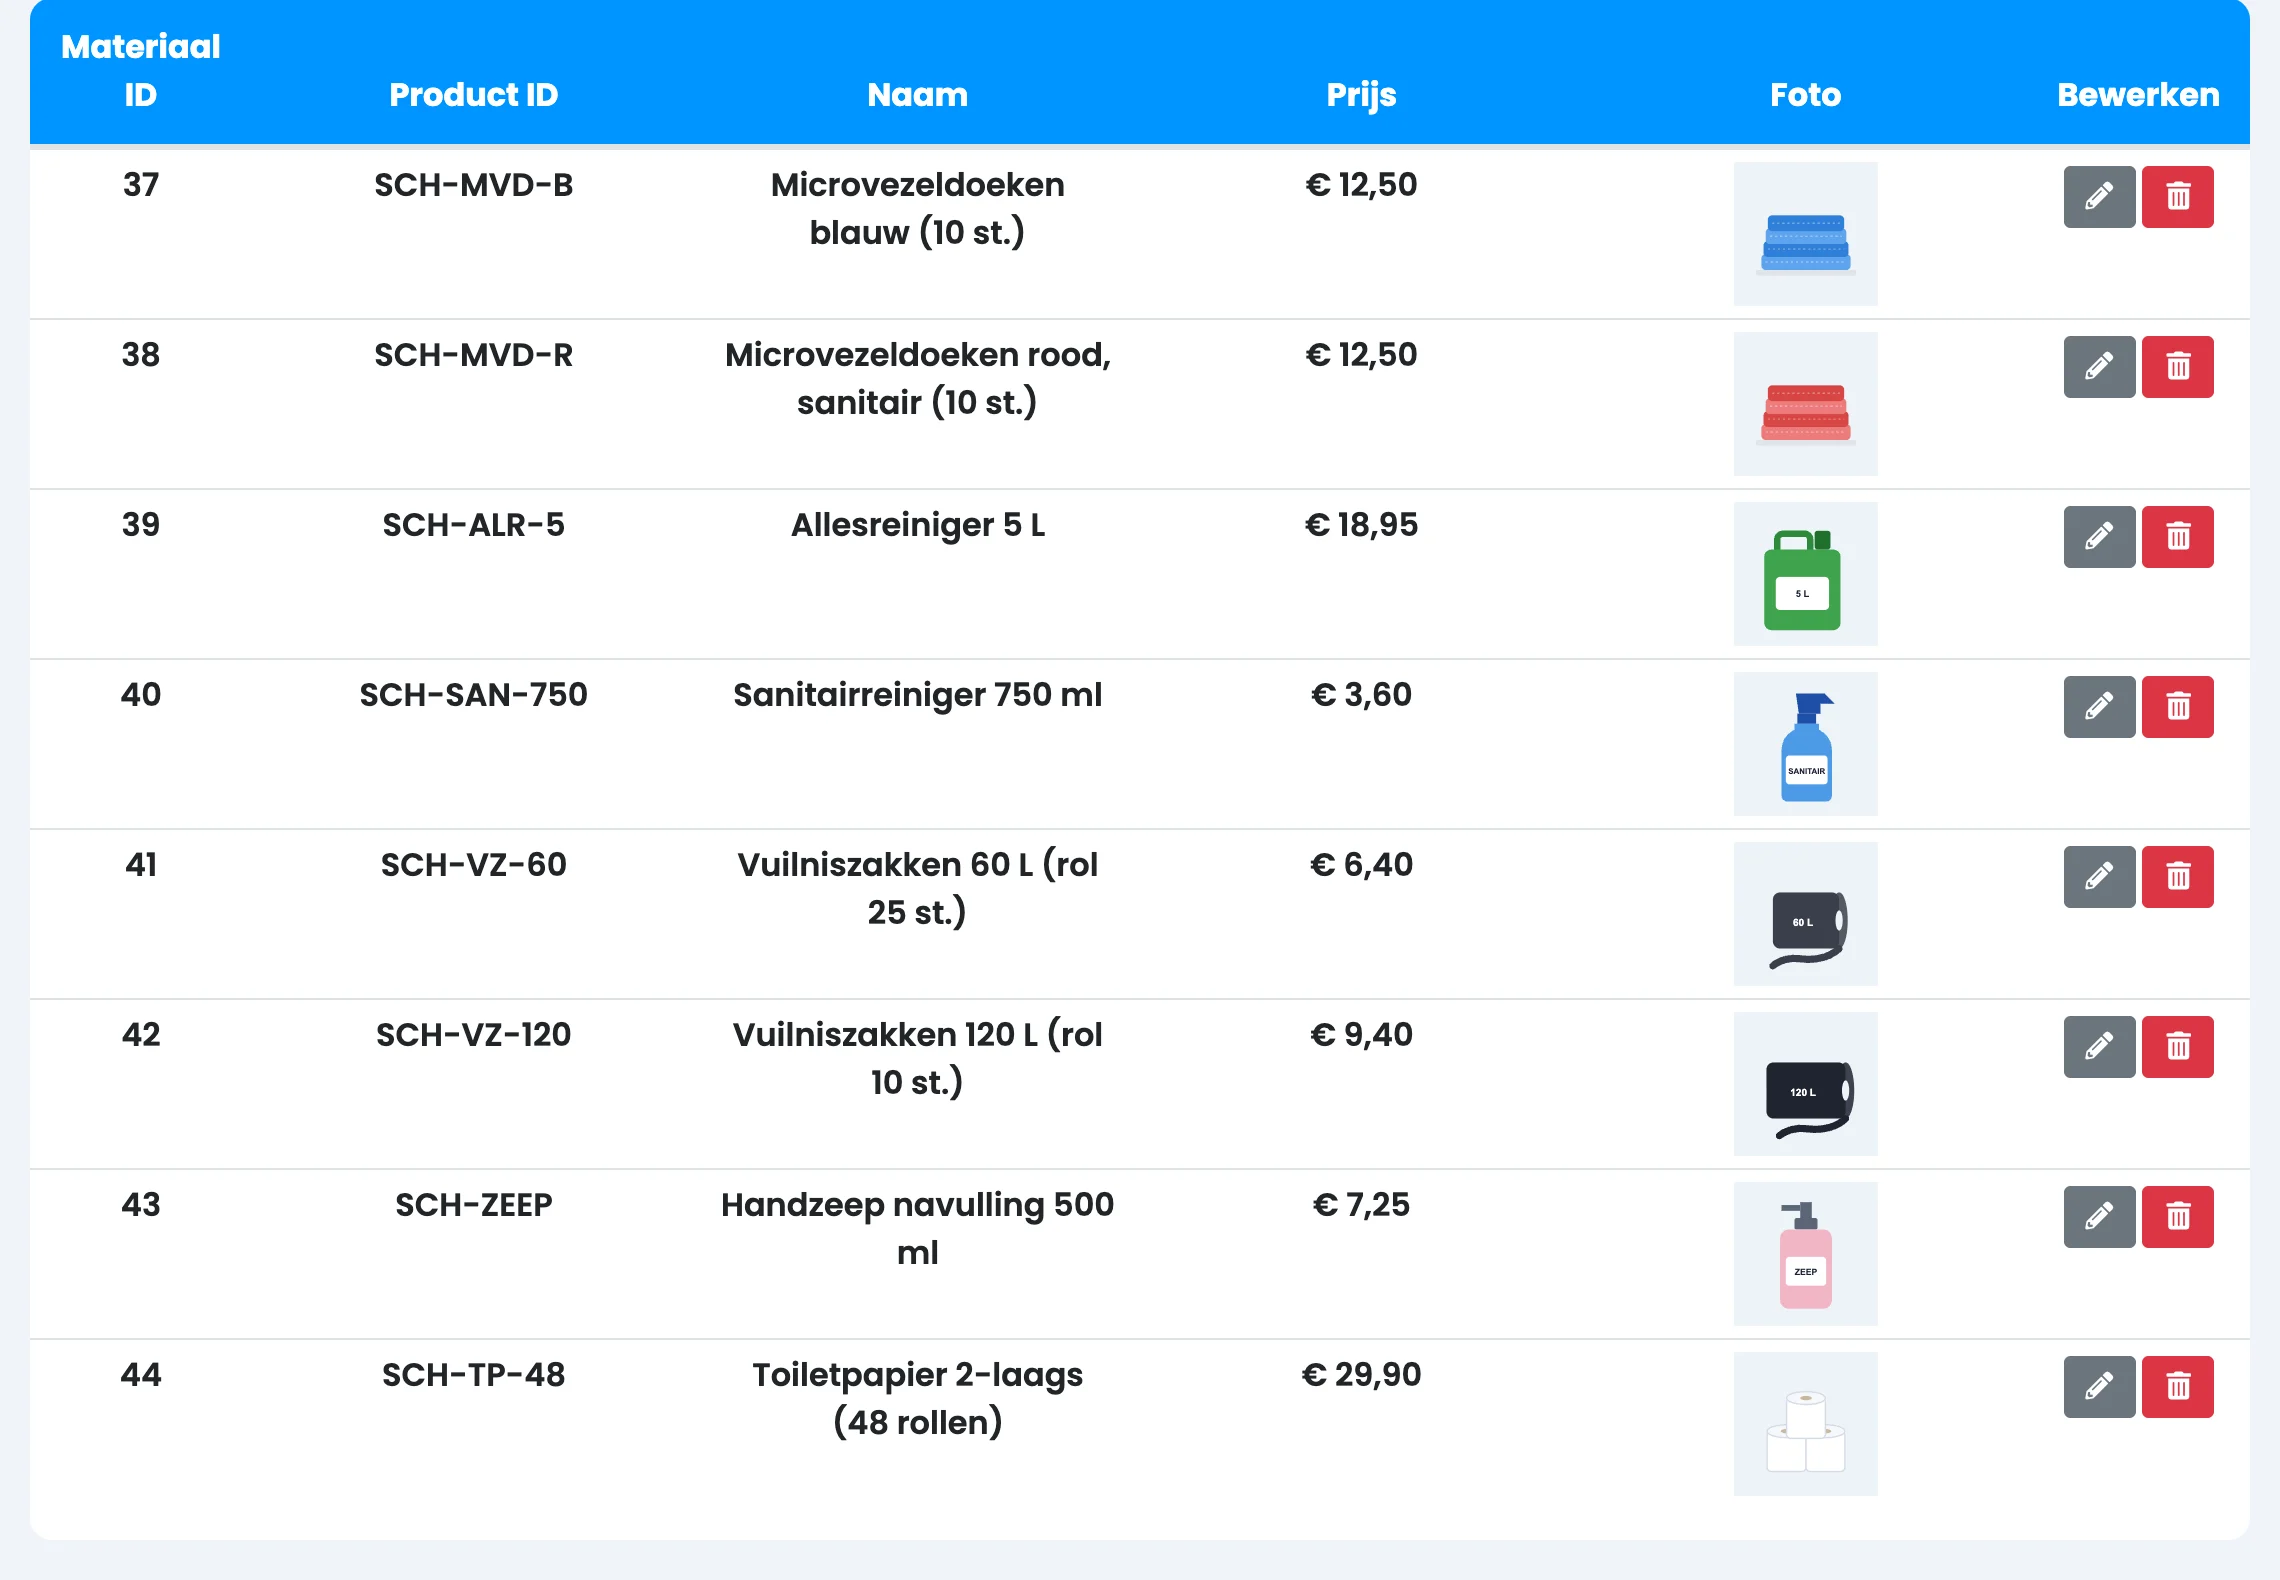Screen dimensions: 2280x1580
Task: Delete Handzeep navulling row trash icon
Action: (2178, 1217)
